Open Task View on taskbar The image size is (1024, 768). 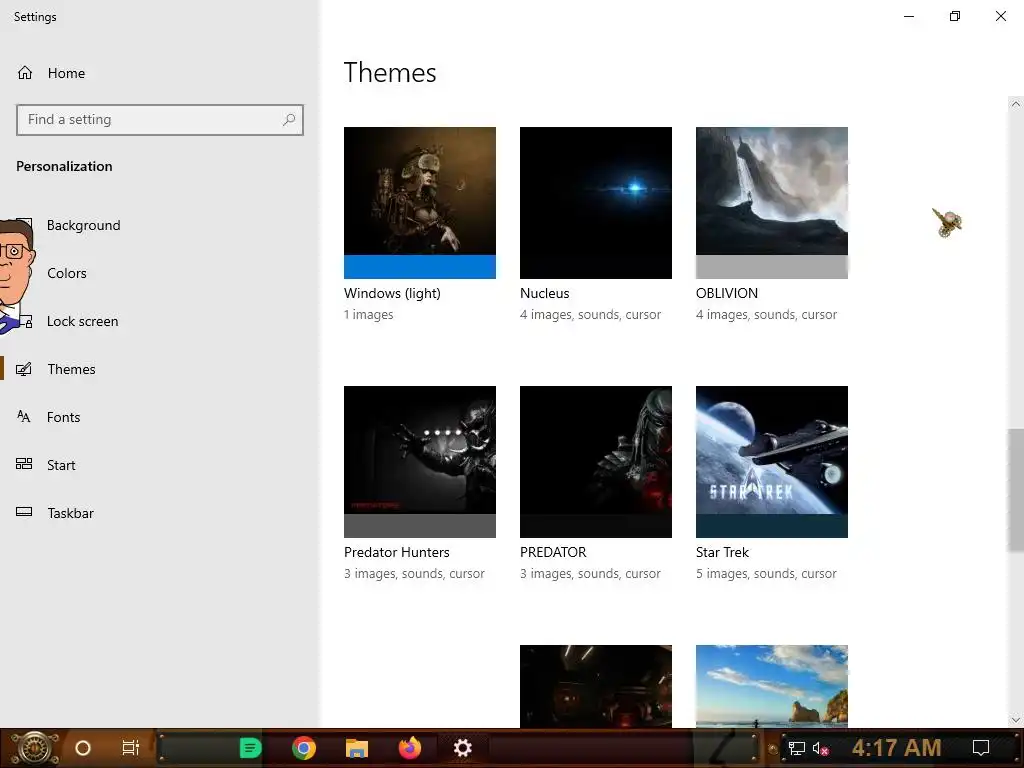point(131,748)
